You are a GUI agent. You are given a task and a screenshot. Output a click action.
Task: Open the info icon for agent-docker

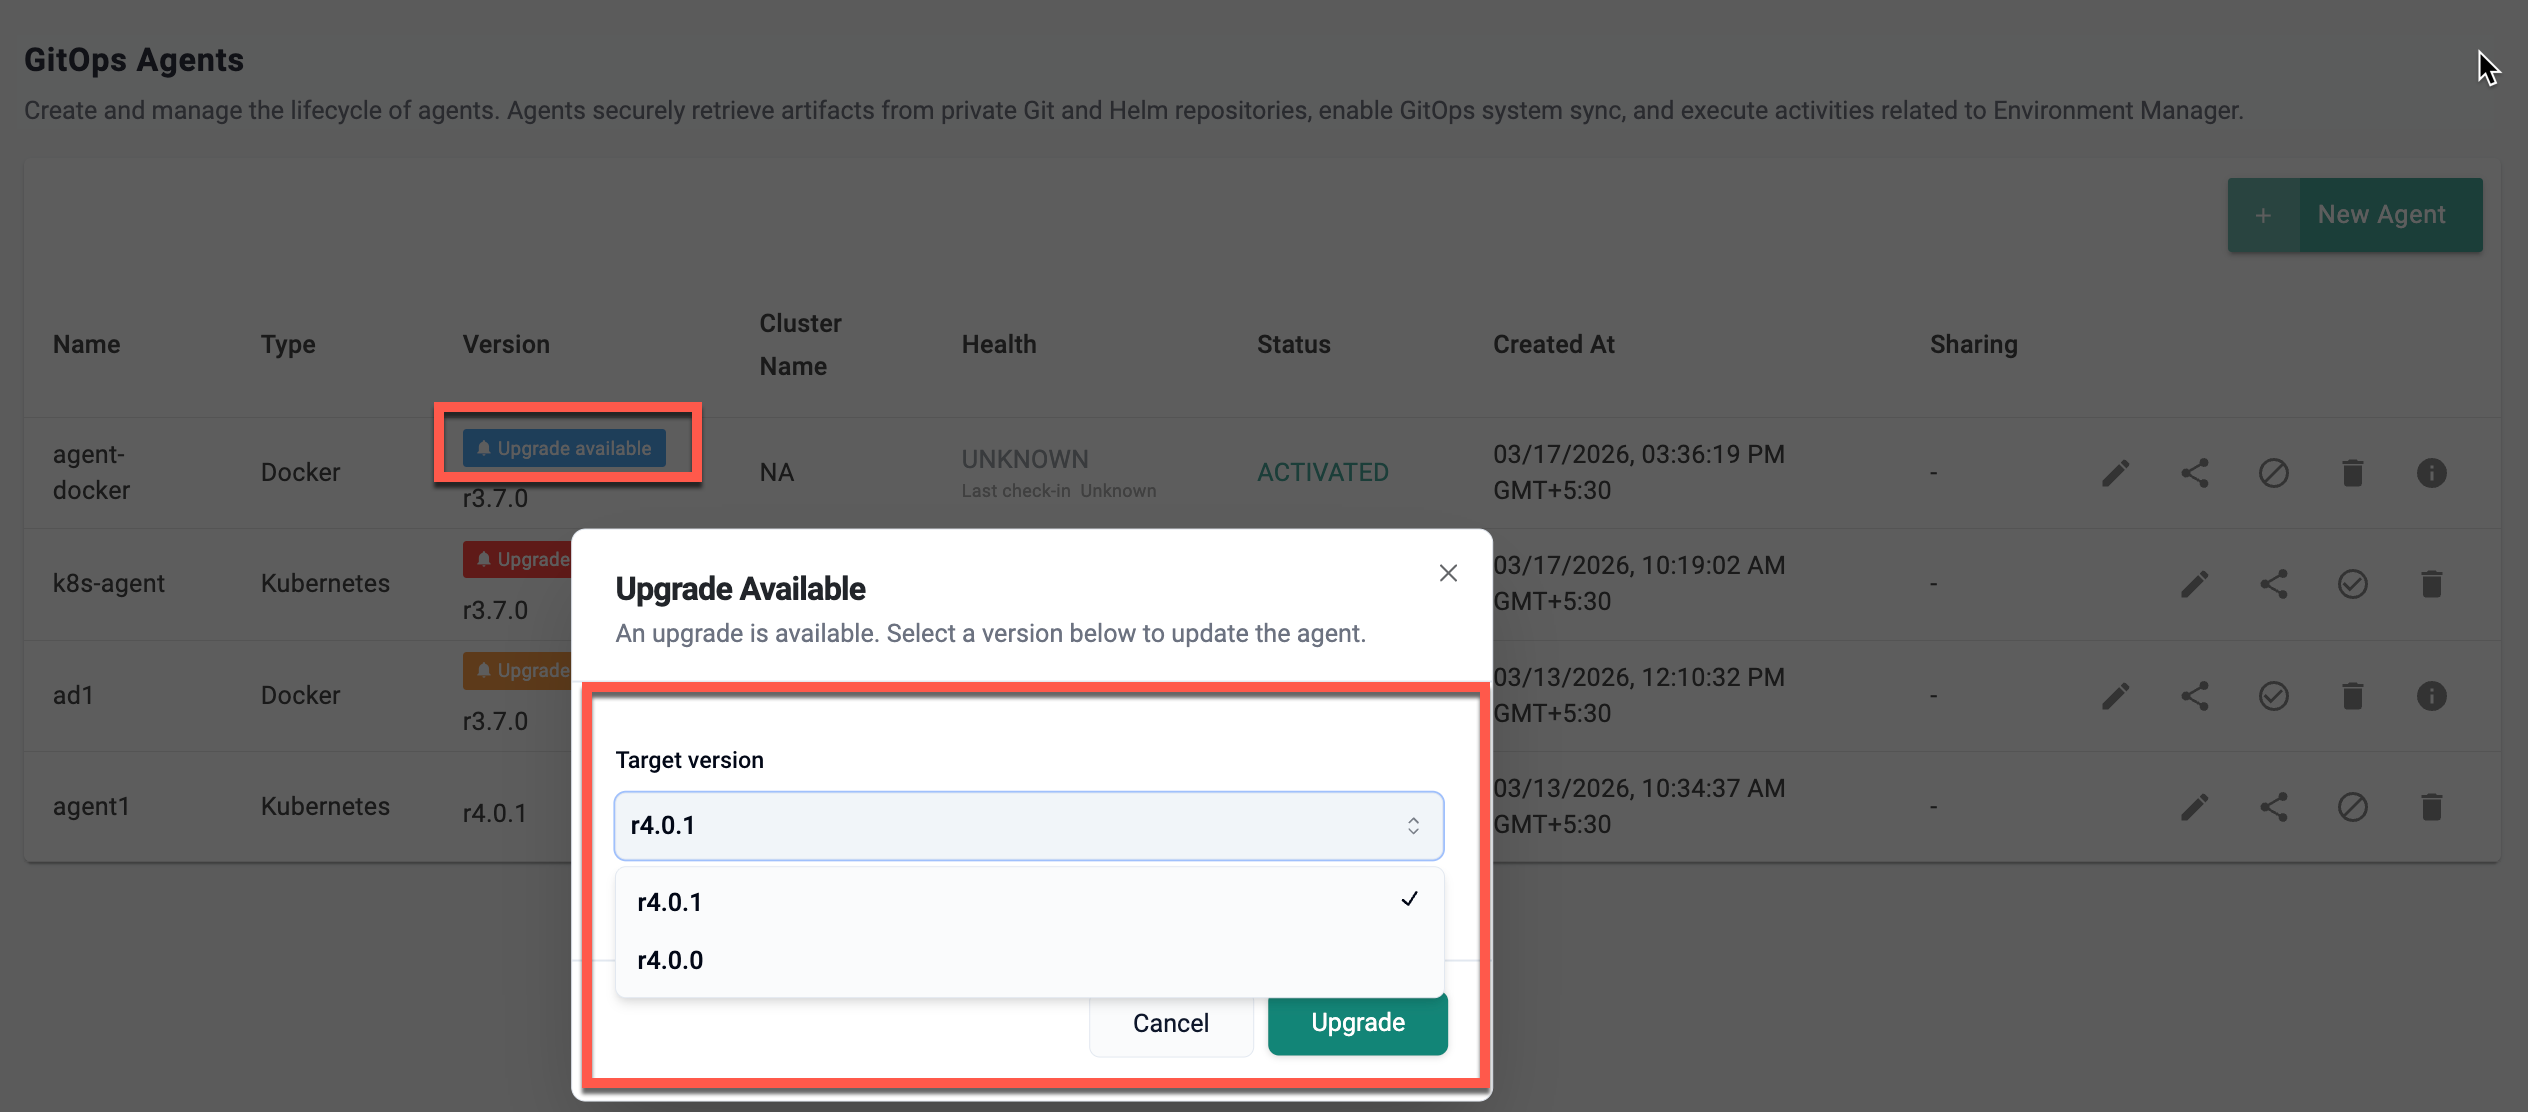click(x=2431, y=473)
